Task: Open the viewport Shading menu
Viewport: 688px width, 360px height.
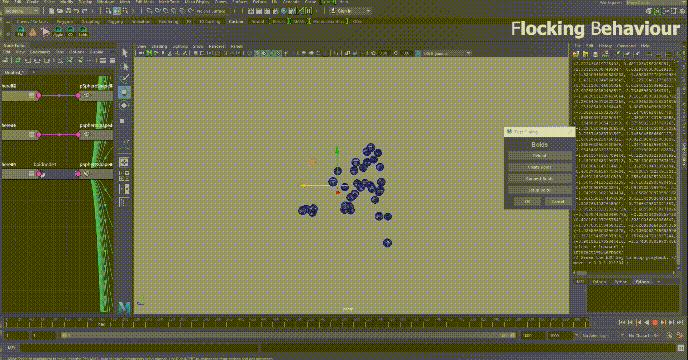Action: click(x=159, y=46)
